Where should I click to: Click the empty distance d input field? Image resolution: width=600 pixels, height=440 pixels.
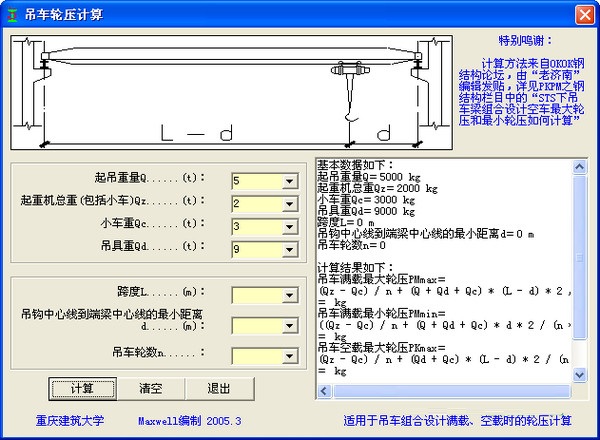[257, 326]
